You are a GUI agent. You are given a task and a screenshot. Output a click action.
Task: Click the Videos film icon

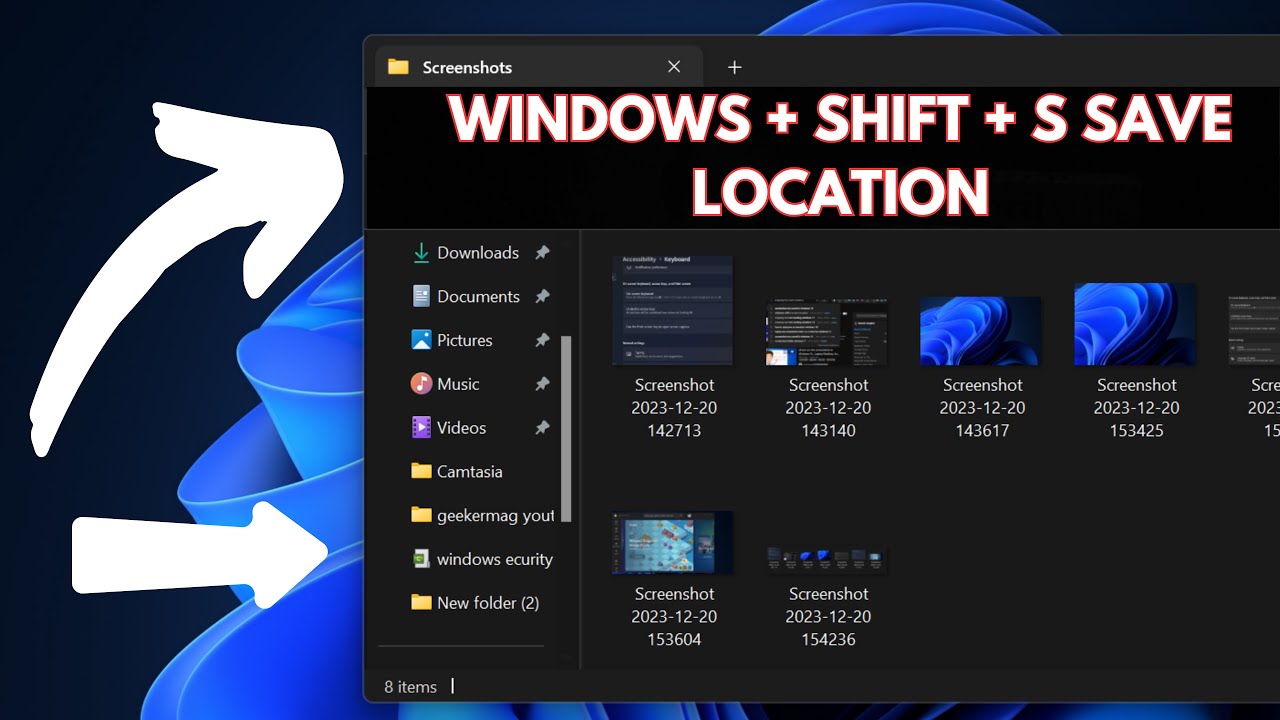pos(421,428)
